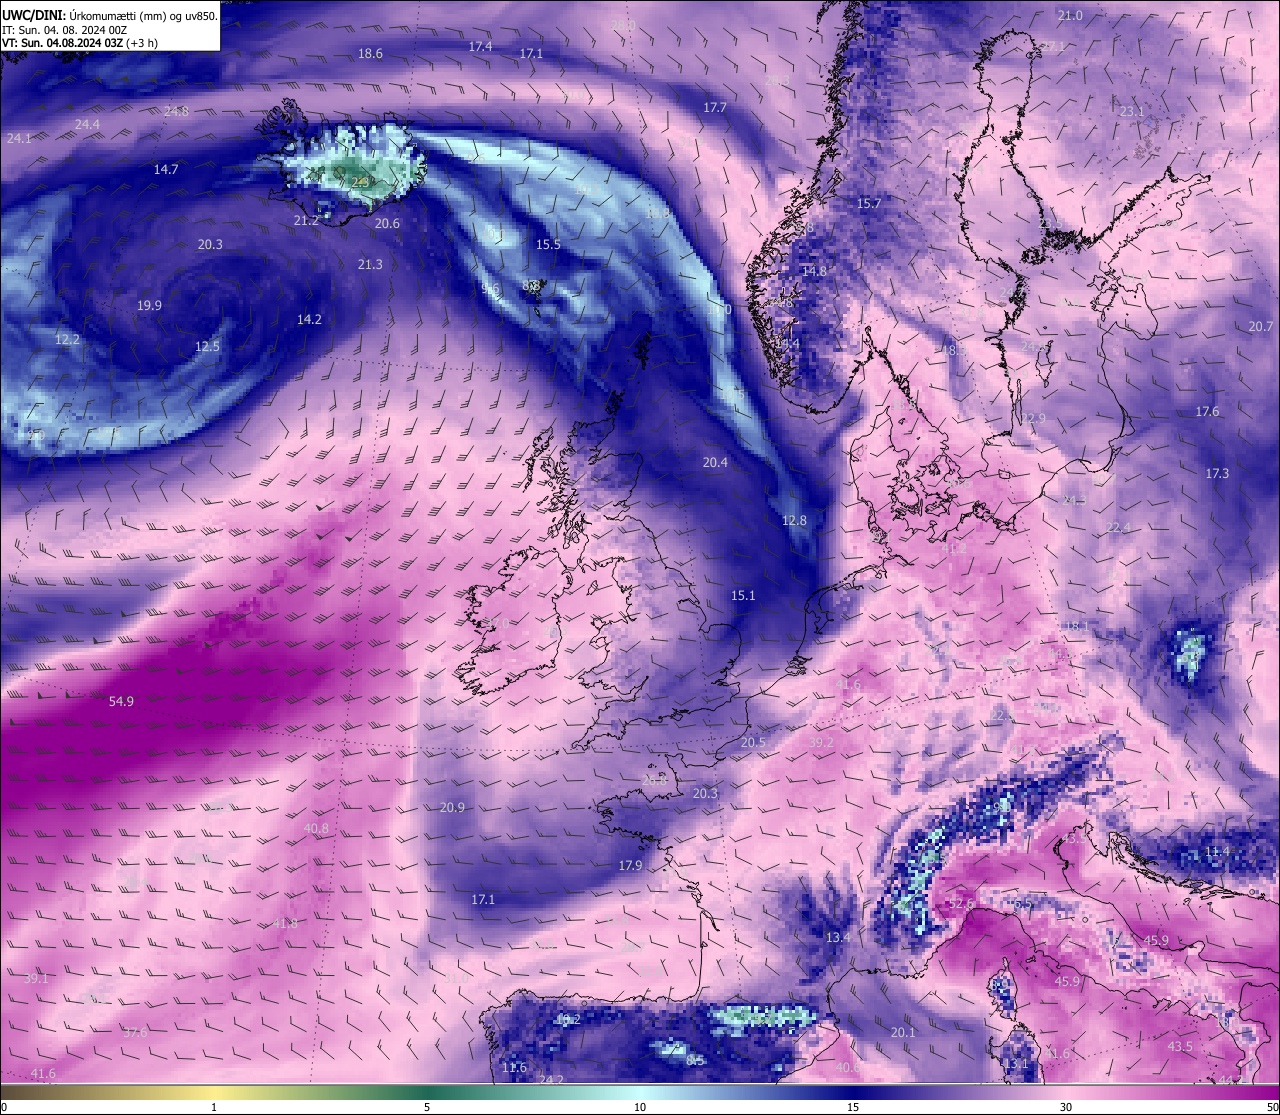Click the legend tick label 50
Image resolution: width=1280 pixels, height=1115 pixels.
(1272, 1108)
